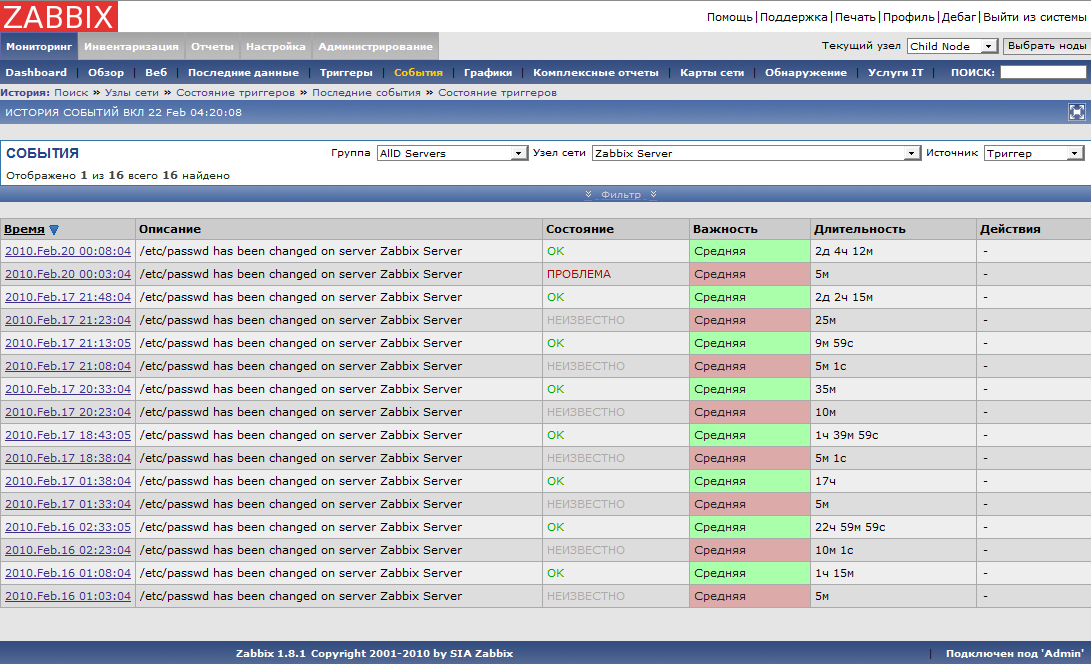Open event 2010.Feb.17 01:33:04
Screen dimensions: 1091x664
[x=67, y=504]
